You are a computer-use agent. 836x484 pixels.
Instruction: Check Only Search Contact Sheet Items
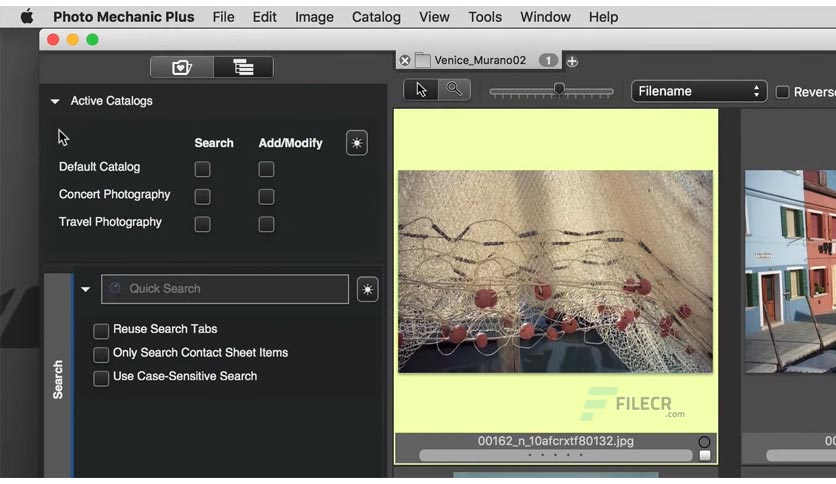point(101,354)
